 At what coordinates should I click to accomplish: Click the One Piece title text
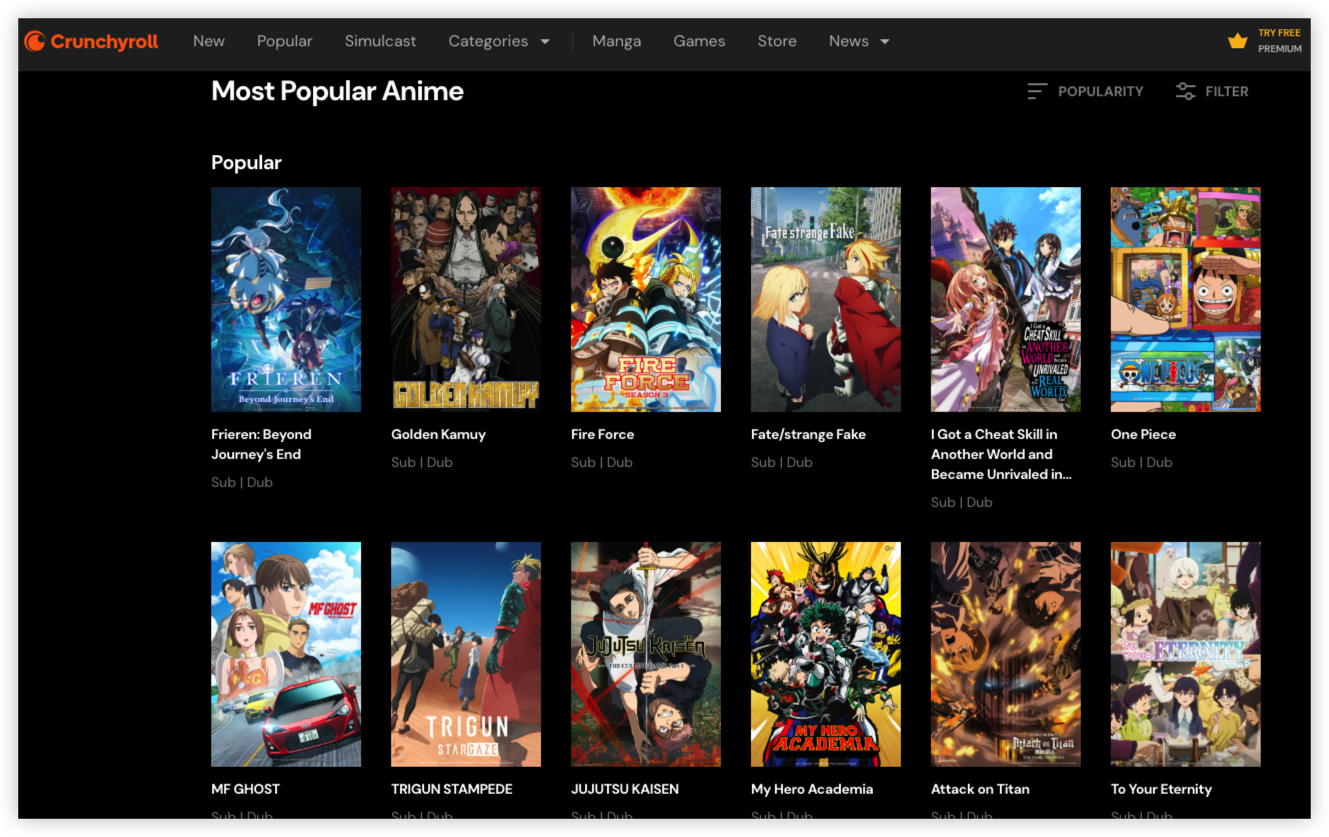click(1144, 434)
